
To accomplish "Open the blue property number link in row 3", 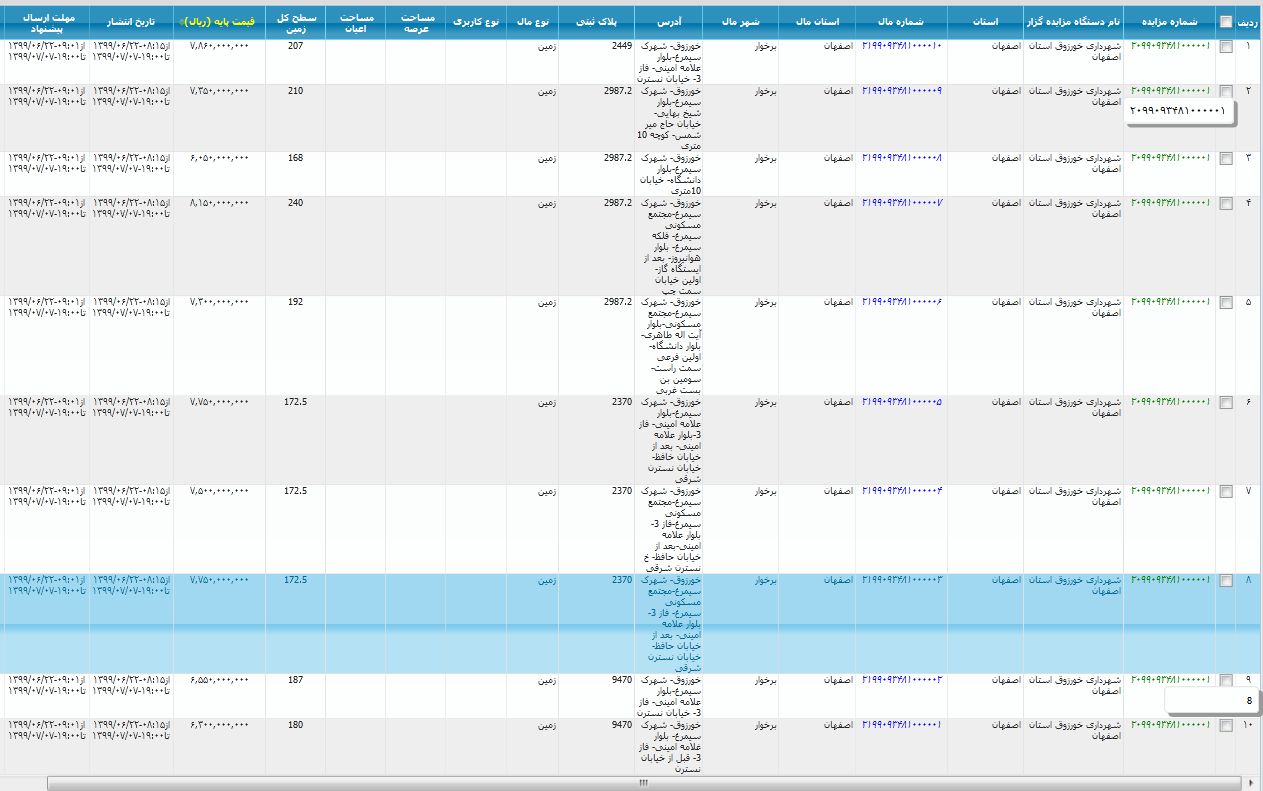I will tap(901, 158).
